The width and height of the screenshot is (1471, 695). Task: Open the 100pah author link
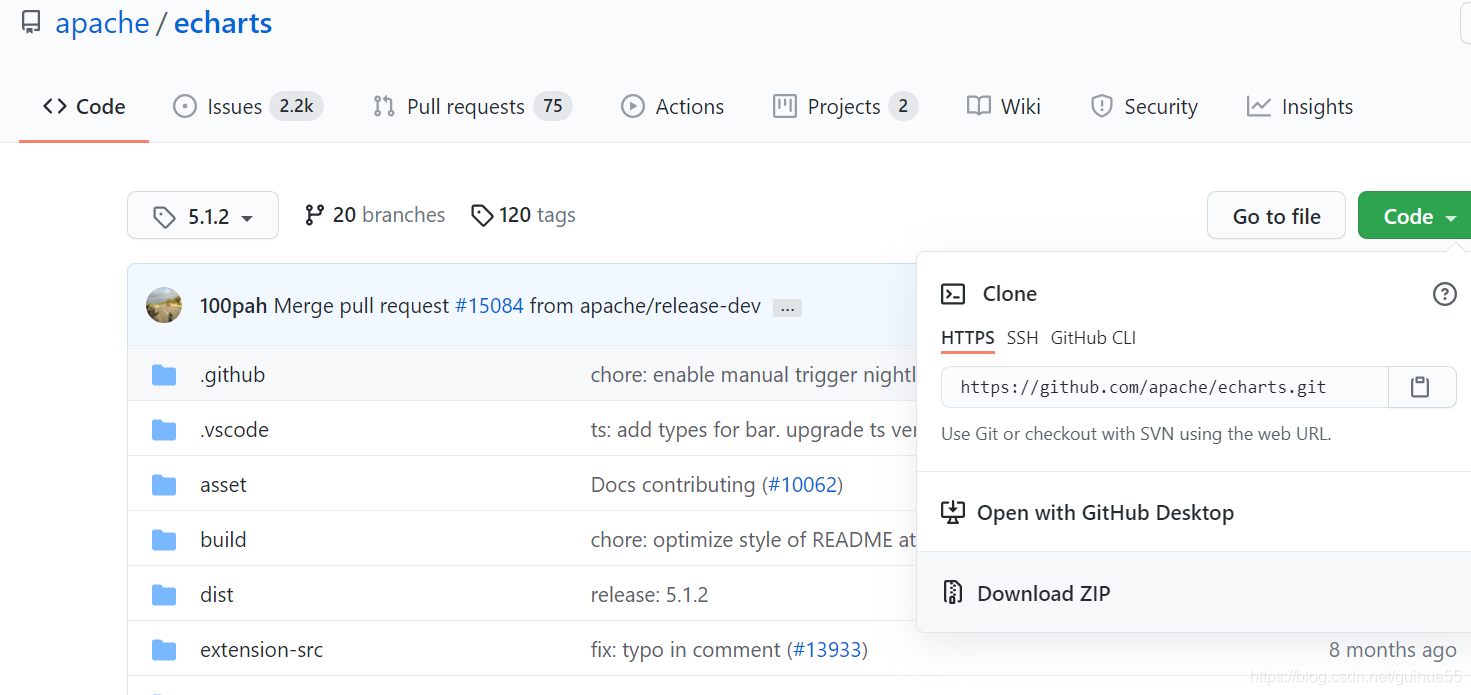coord(233,306)
